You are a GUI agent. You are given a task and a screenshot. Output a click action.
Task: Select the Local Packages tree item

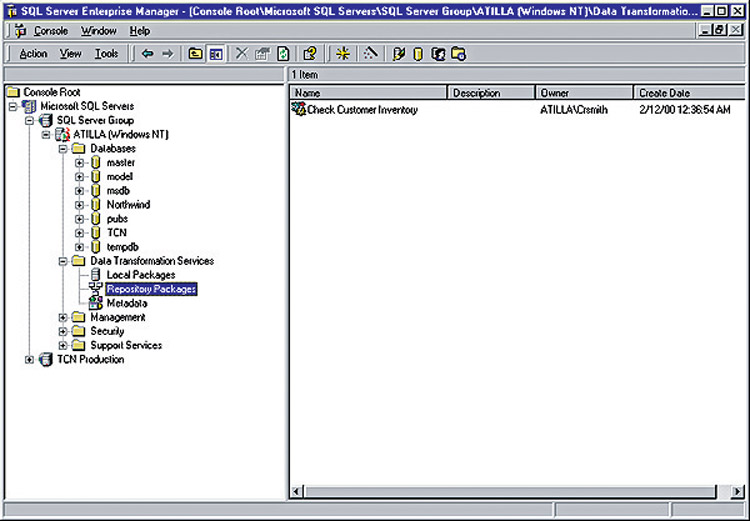pyautogui.click(x=141, y=275)
